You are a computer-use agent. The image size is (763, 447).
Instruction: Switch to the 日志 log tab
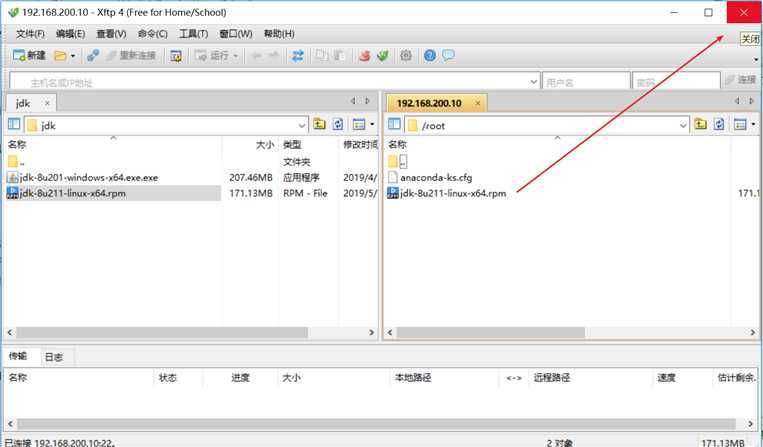click(54, 357)
